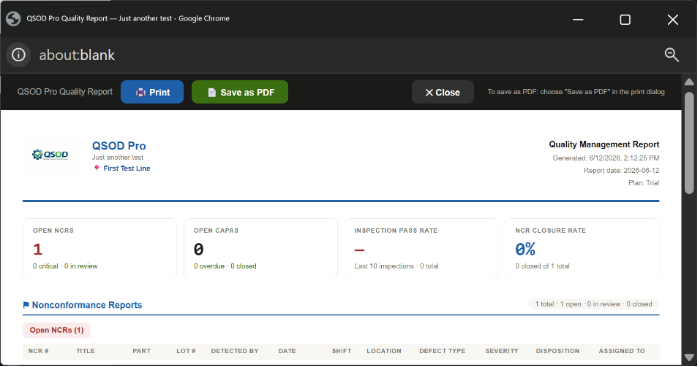Click the location pin icon beside First Test Line
Viewport: 700px width, 367px height.
[x=96, y=168]
